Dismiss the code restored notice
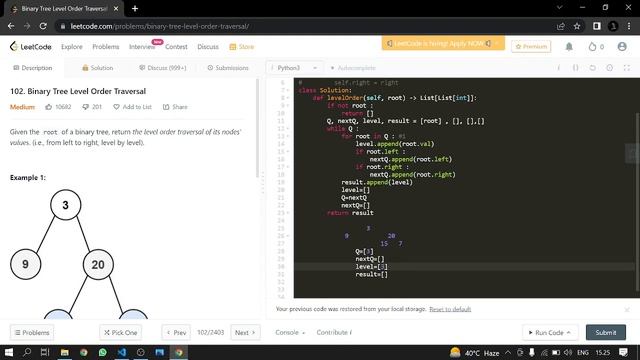The width and height of the screenshot is (640, 360). point(627,310)
